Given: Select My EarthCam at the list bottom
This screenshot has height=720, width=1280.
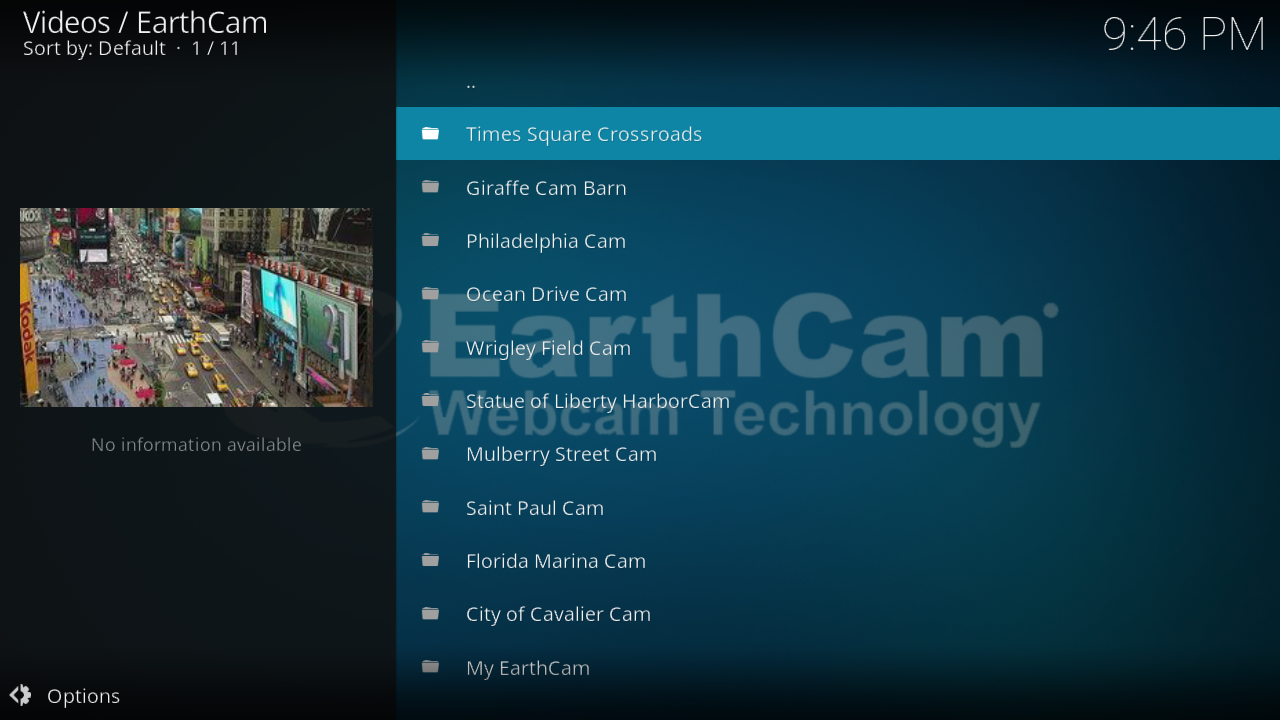Looking at the screenshot, I should point(527,668).
